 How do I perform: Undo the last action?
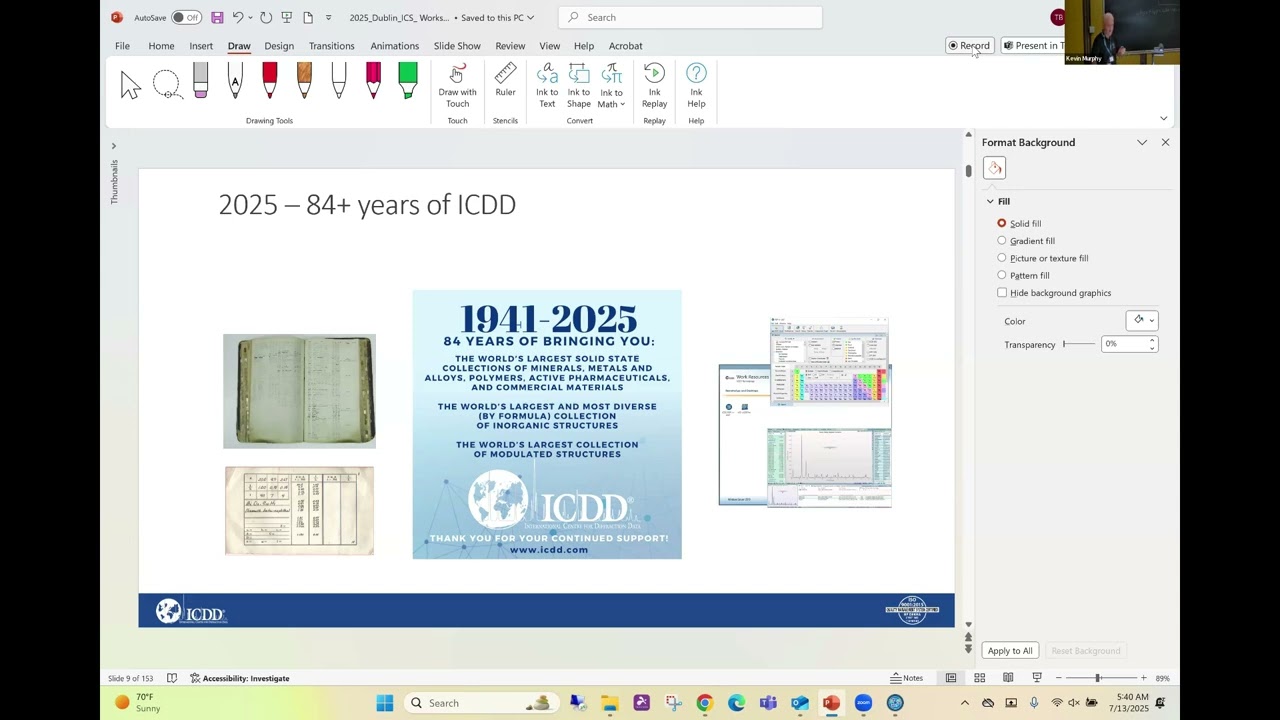coord(238,17)
